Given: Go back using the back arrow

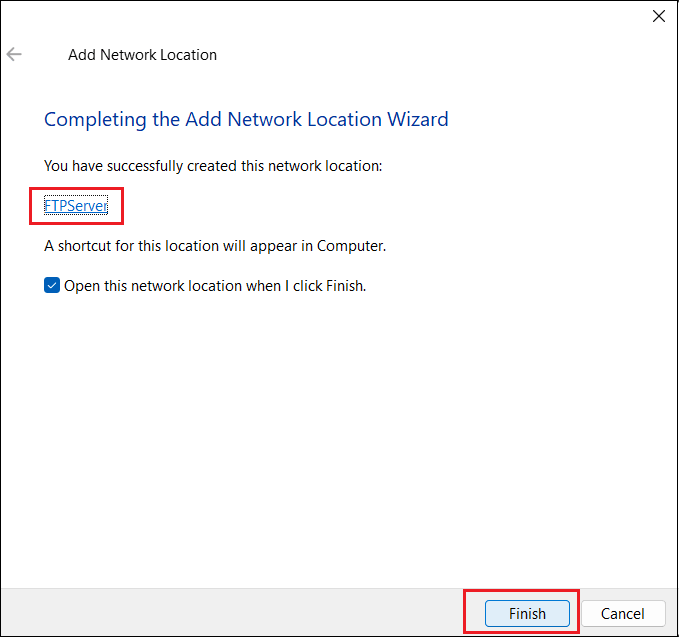Looking at the screenshot, I should [14, 54].
